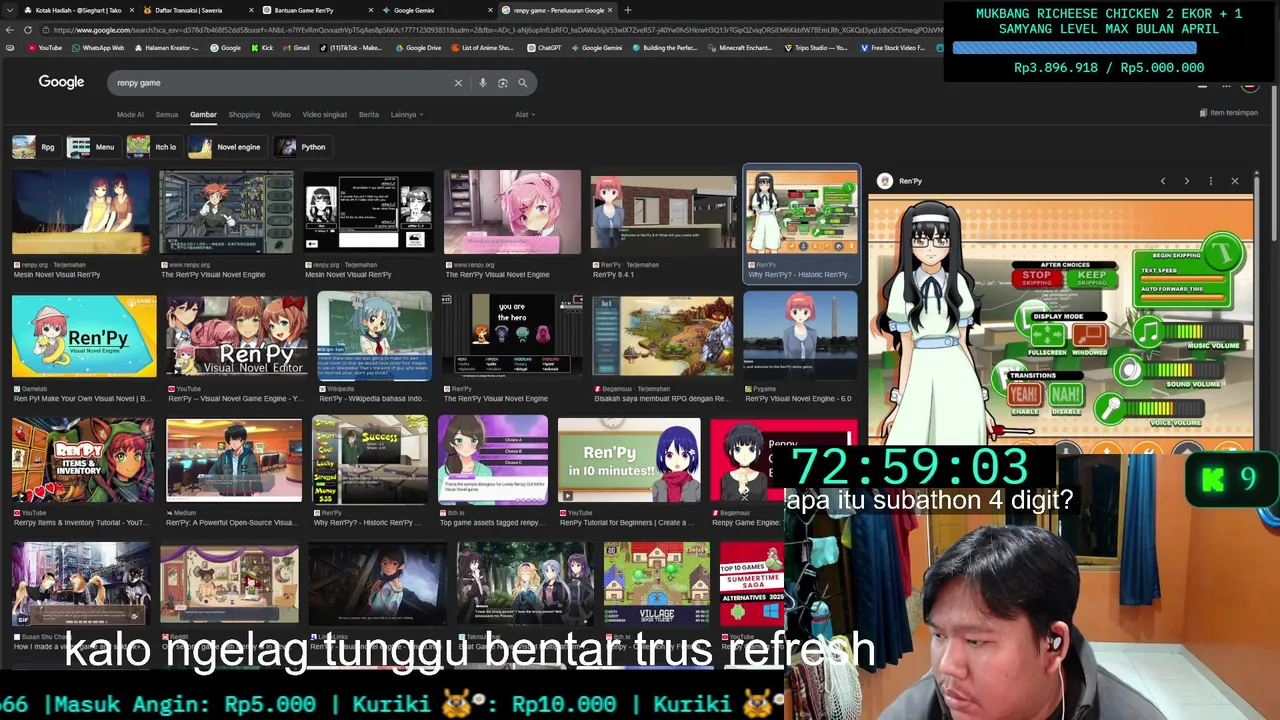
Task: Start voice search with the microphone icon
Action: (482, 83)
